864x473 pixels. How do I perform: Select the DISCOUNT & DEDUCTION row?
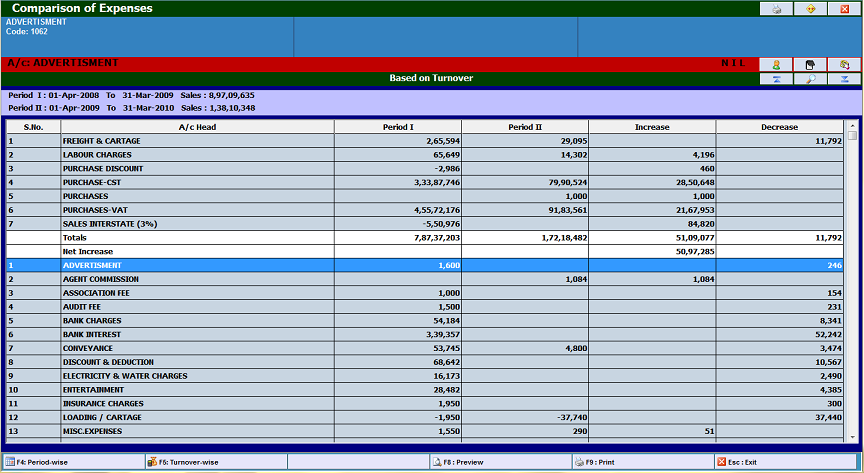click(425, 362)
